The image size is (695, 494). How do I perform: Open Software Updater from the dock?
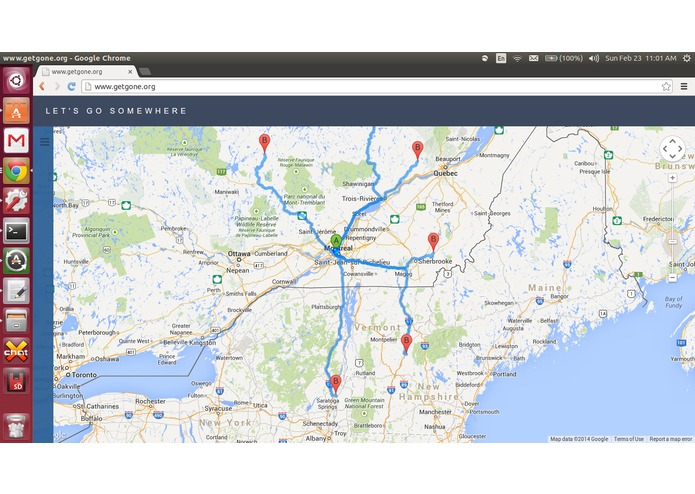click(x=16, y=261)
